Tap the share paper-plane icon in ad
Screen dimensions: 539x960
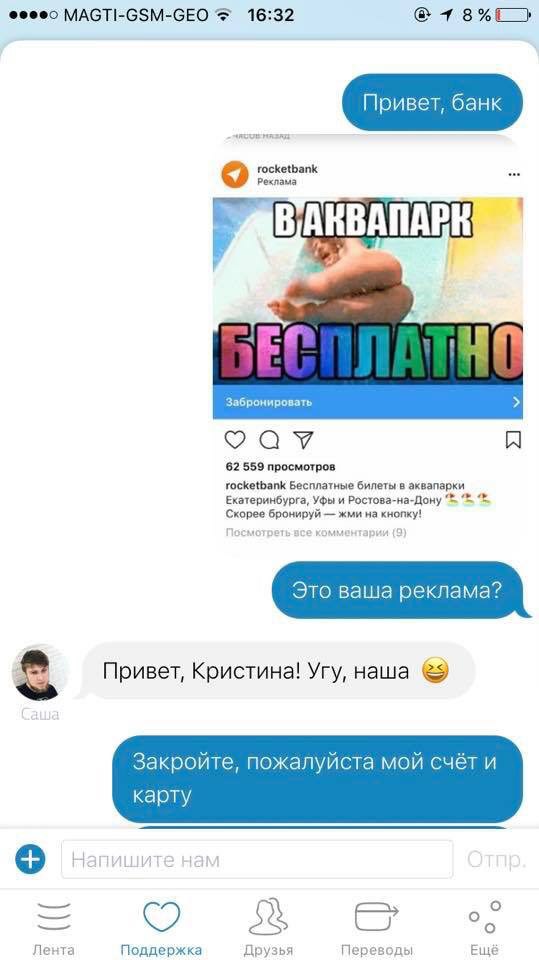click(303, 440)
